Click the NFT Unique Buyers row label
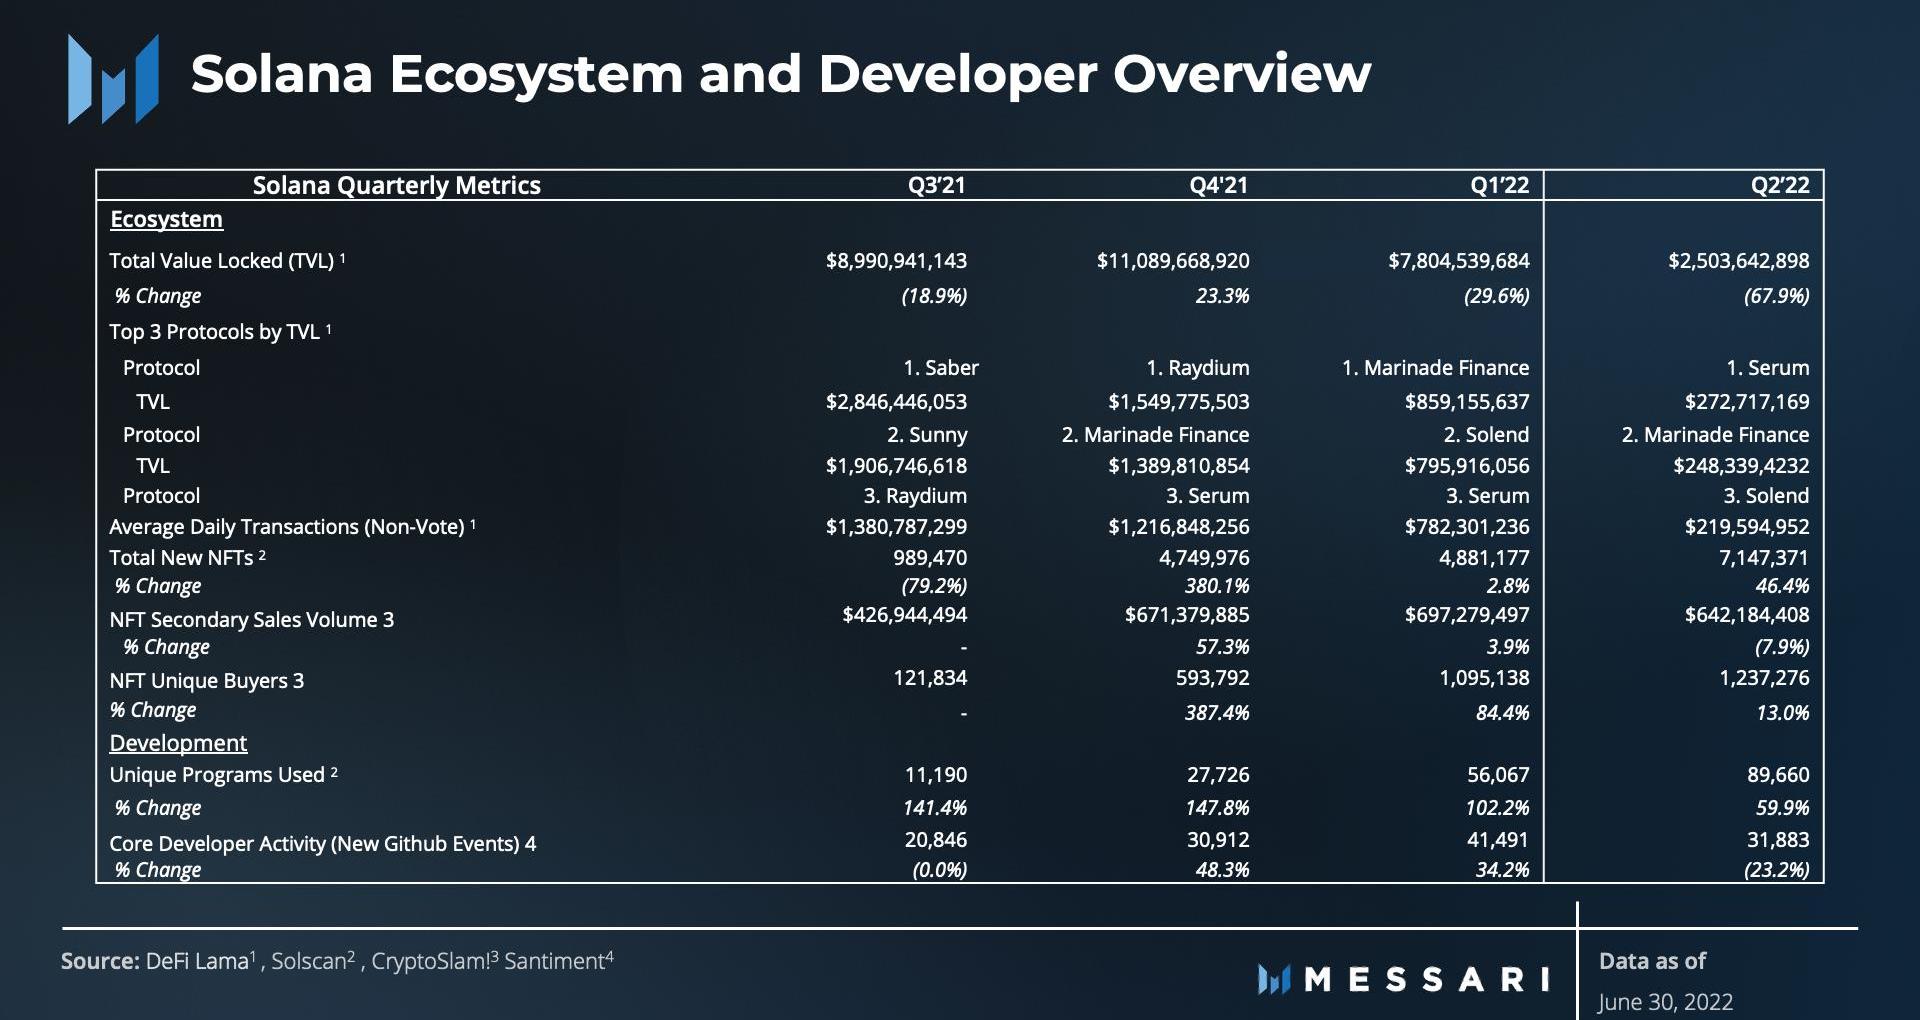The width and height of the screenshot is (1920, 1020). [206, 681]
